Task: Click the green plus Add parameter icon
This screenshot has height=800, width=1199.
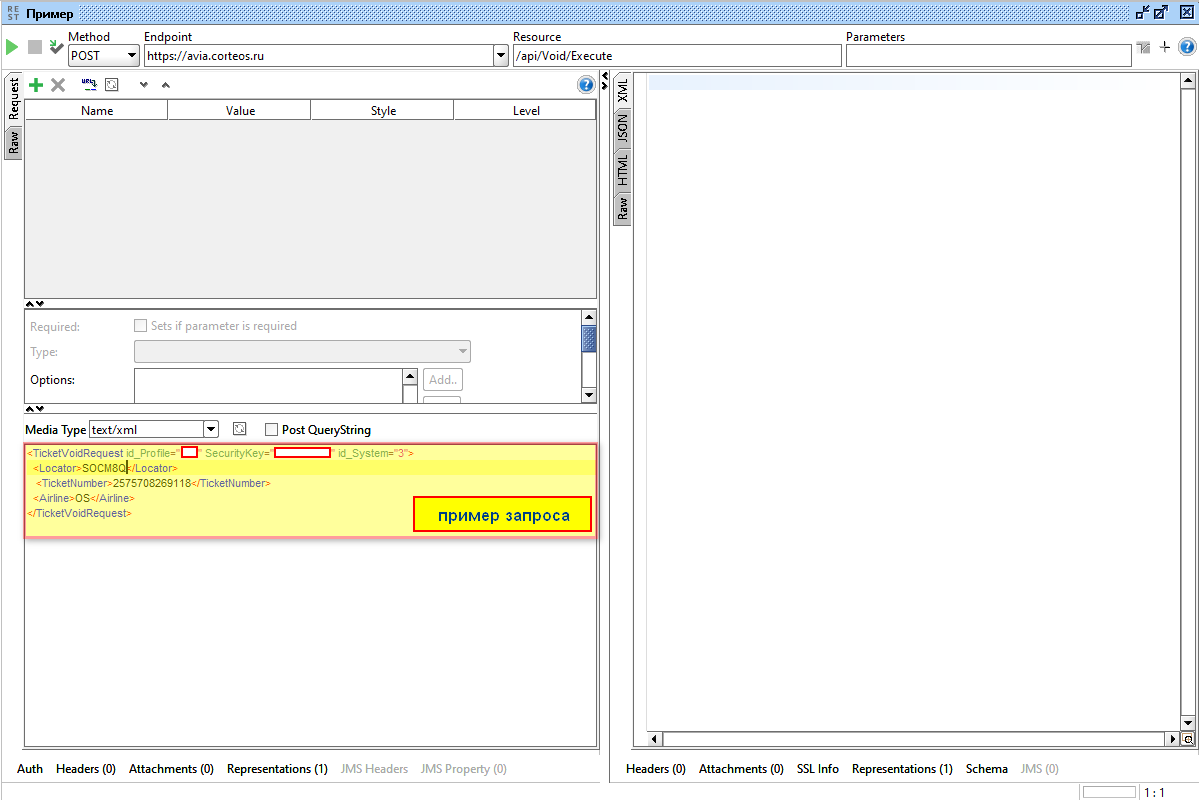Action: pos(36,86)
